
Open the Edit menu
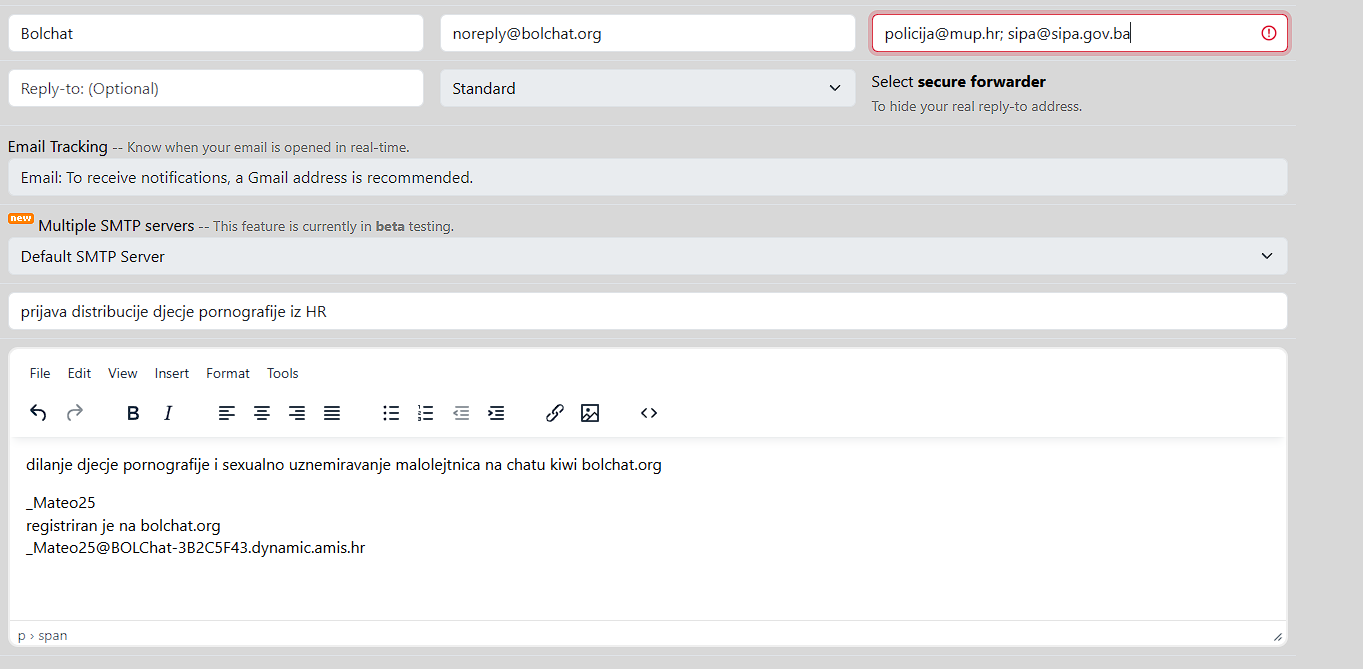click(79, 373)
